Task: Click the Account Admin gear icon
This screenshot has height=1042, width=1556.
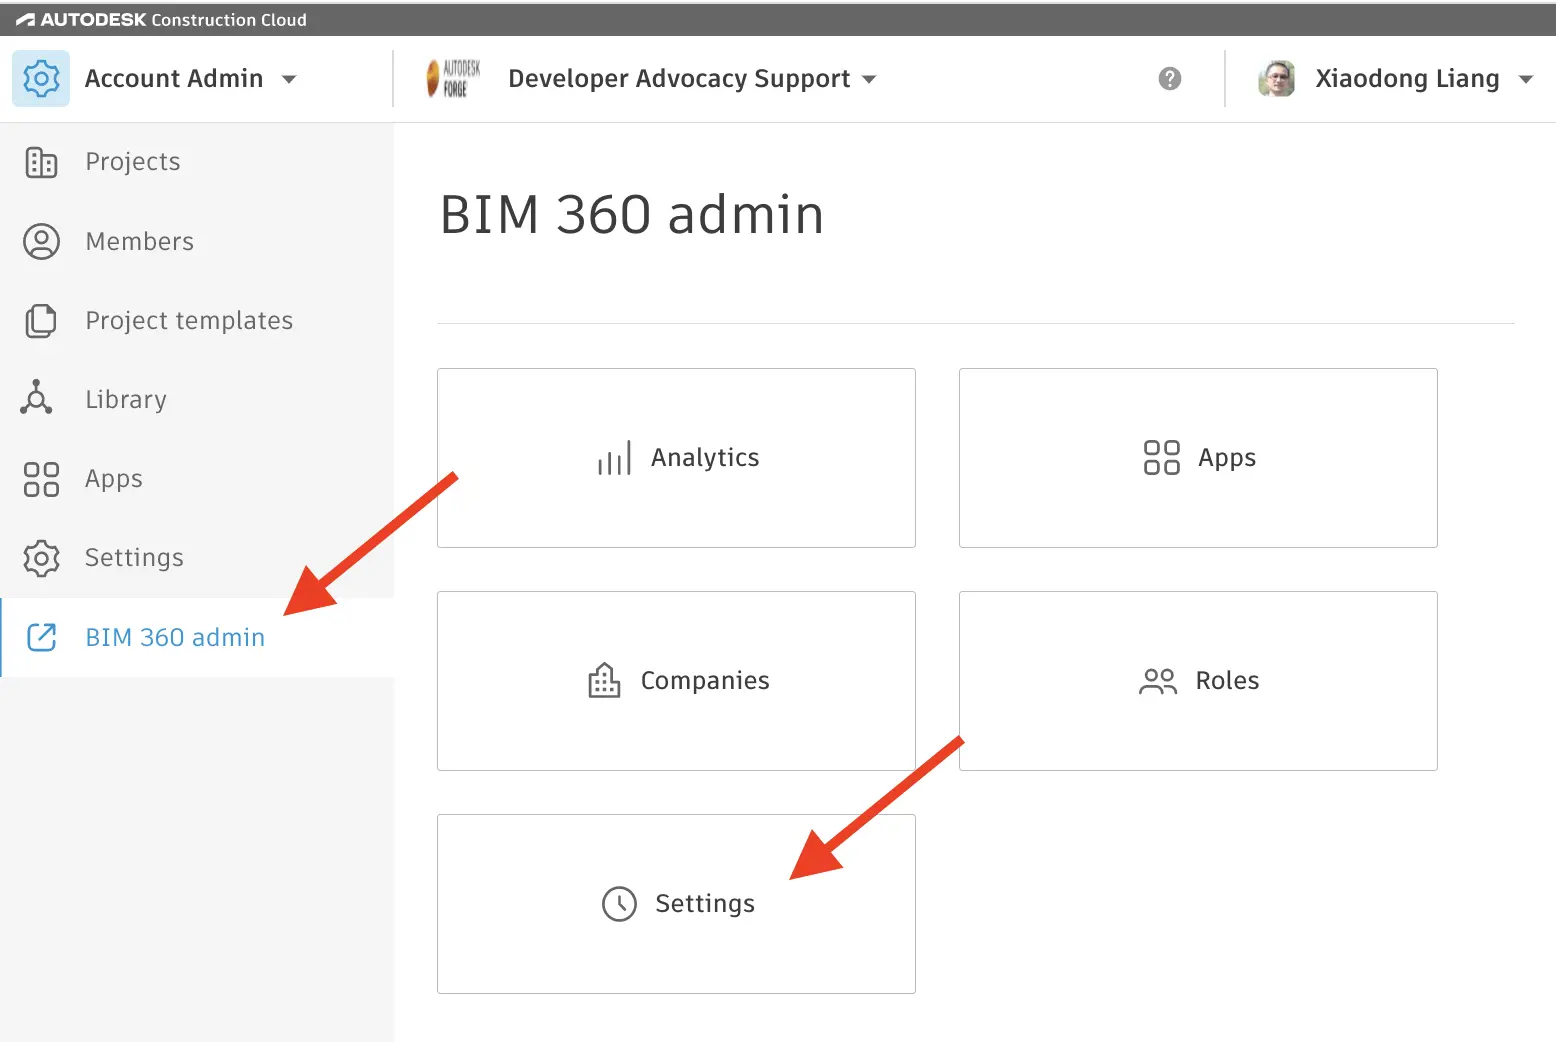Action: pos(41,78)
